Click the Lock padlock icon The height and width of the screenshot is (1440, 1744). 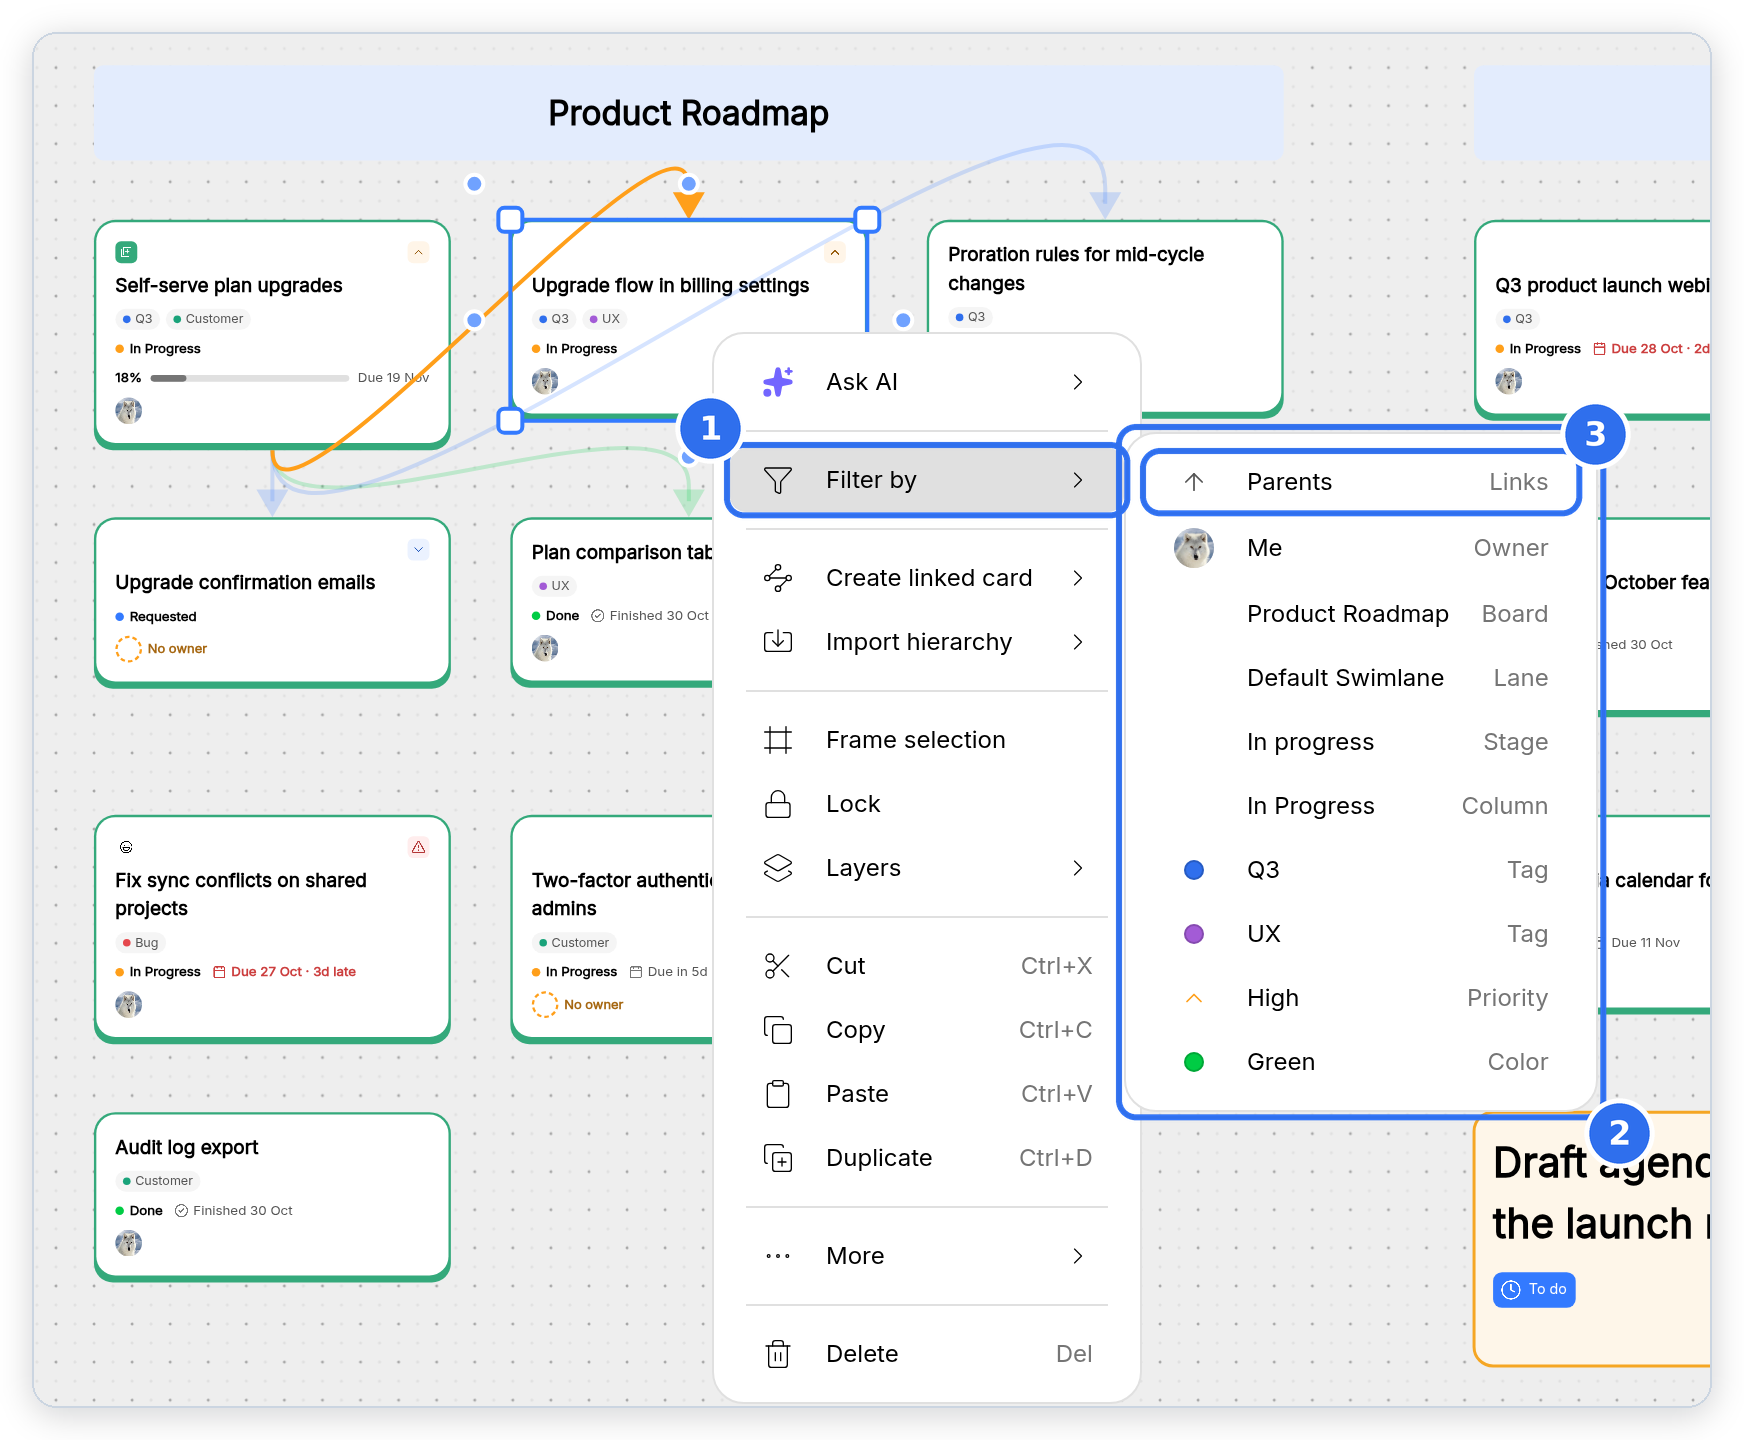778,804
